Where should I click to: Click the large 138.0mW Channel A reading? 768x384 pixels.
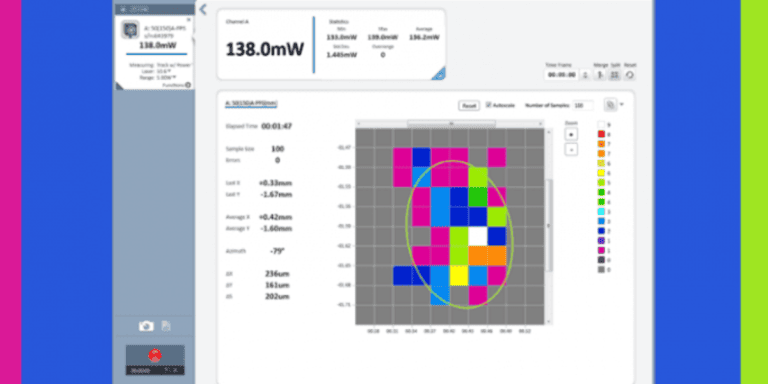(265, 49)
